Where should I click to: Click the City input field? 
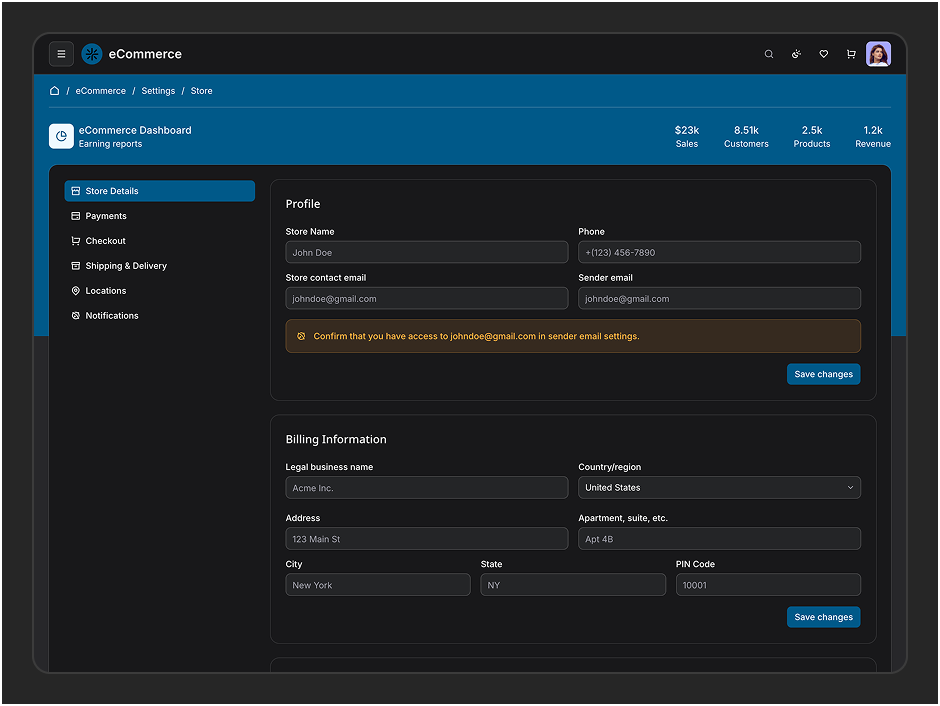click(x=378, y=585)
